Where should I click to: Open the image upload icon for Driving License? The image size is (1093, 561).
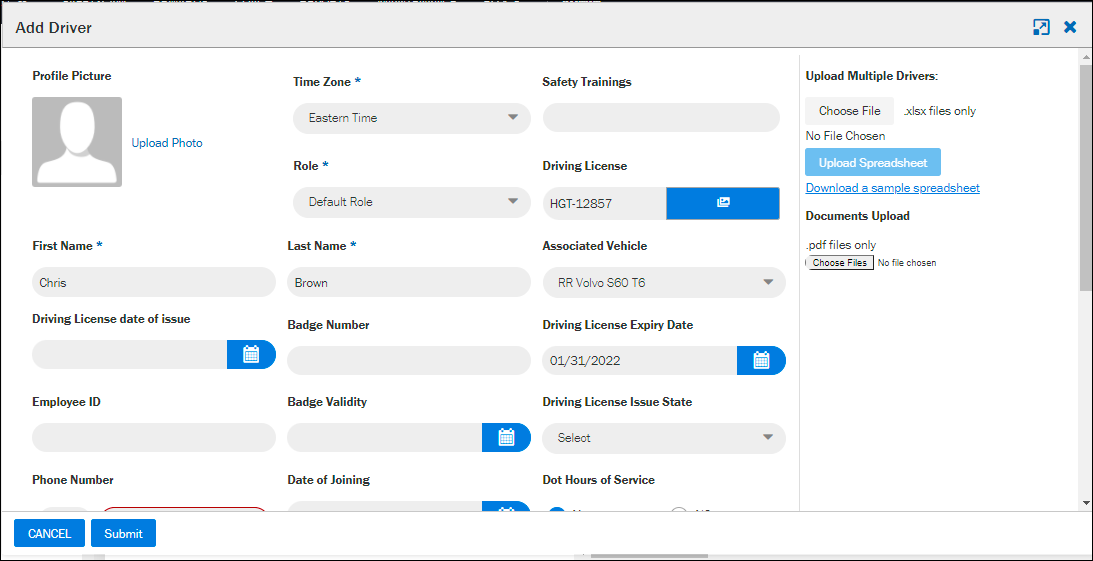723,203
